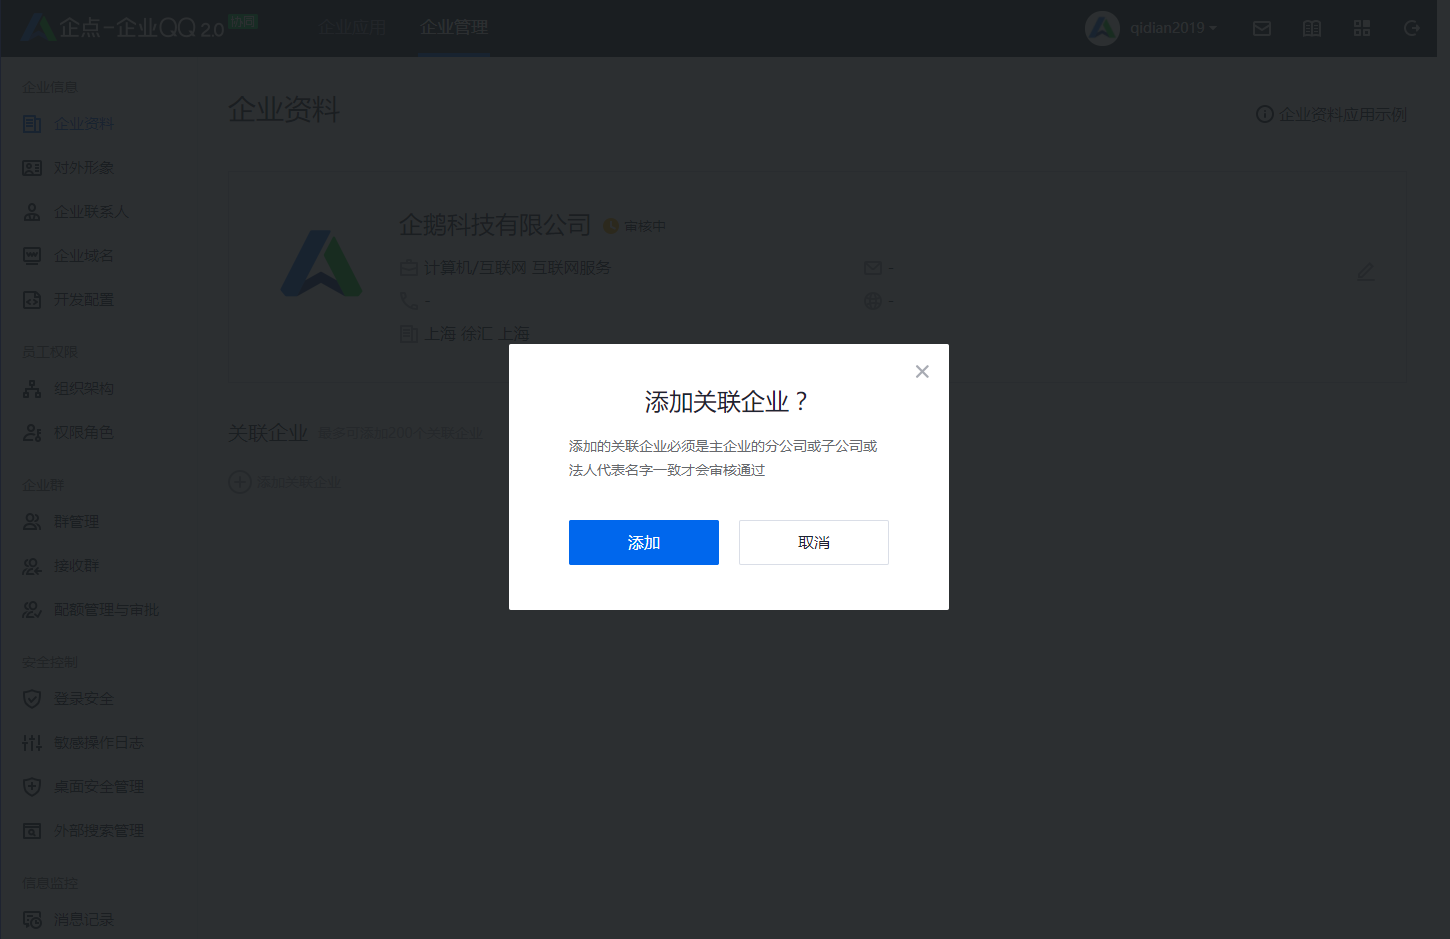Click the 开发配置 sidebar icon
The height and width of the screenshot is (939, 1450).
(32, 300)
